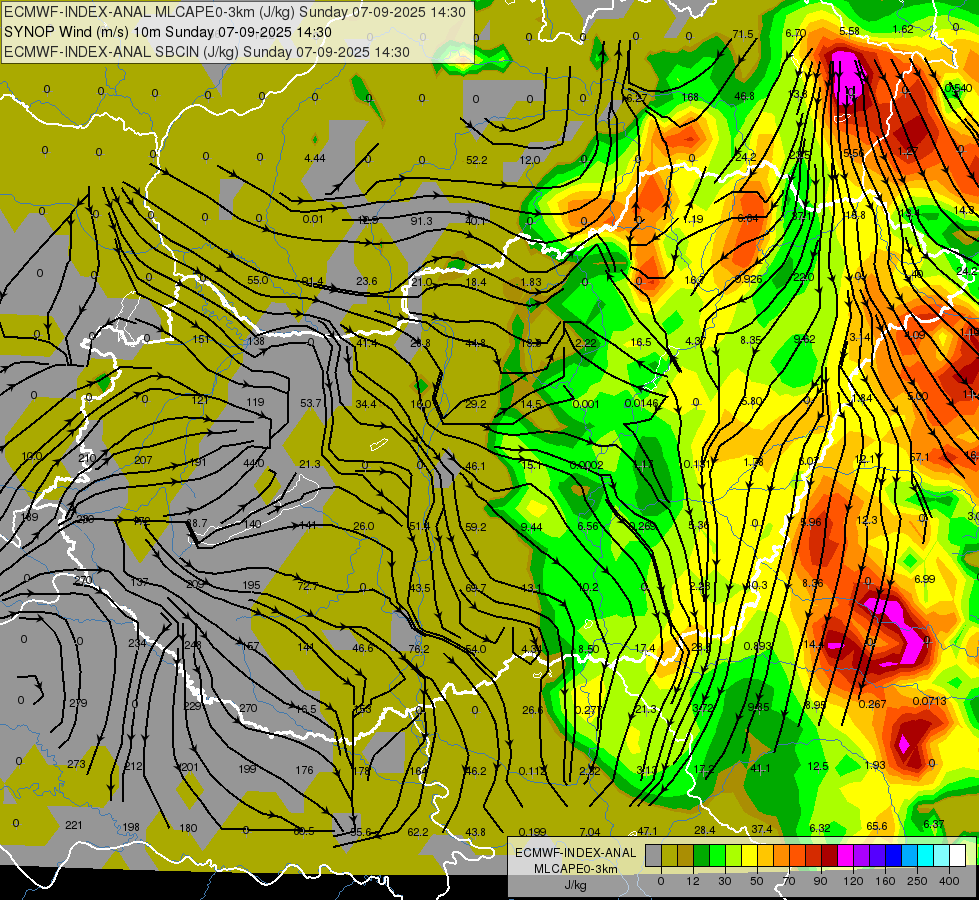The width and height of the screenshot is (979, 900).
Task: Click the map value '1.93'
Action: point(875,765)
